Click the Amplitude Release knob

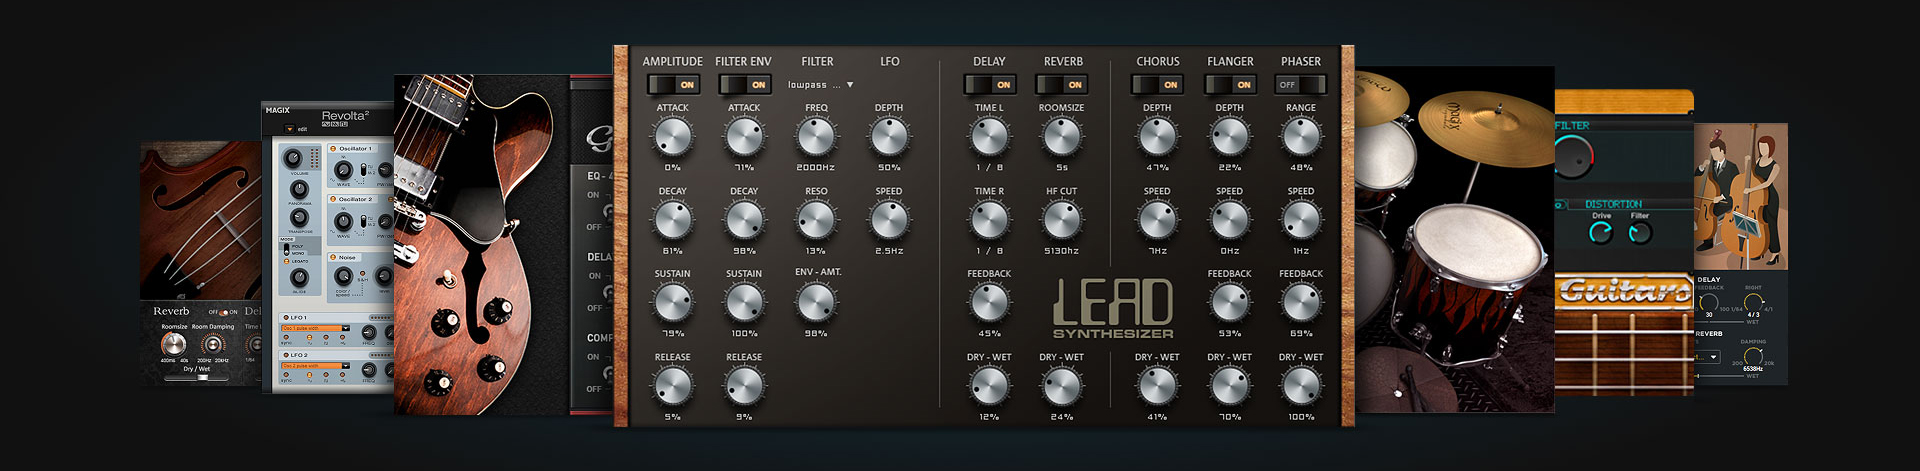673,386
